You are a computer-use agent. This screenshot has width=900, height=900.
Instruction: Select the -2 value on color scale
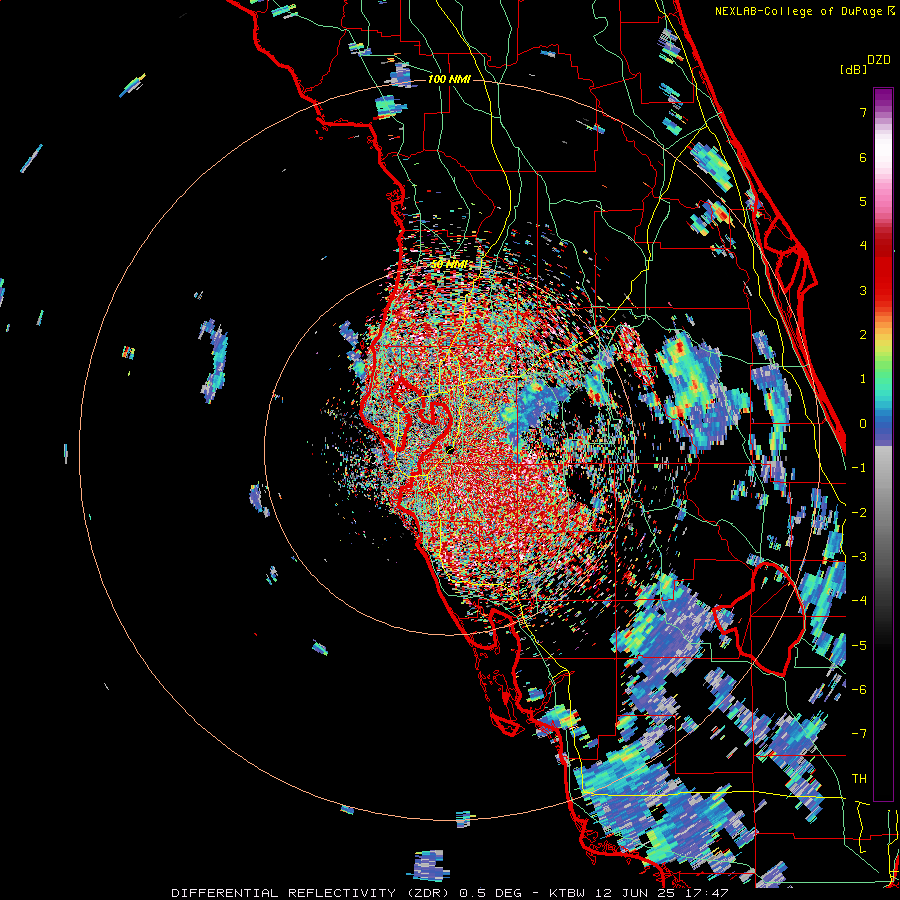click(x=859, y=513)
